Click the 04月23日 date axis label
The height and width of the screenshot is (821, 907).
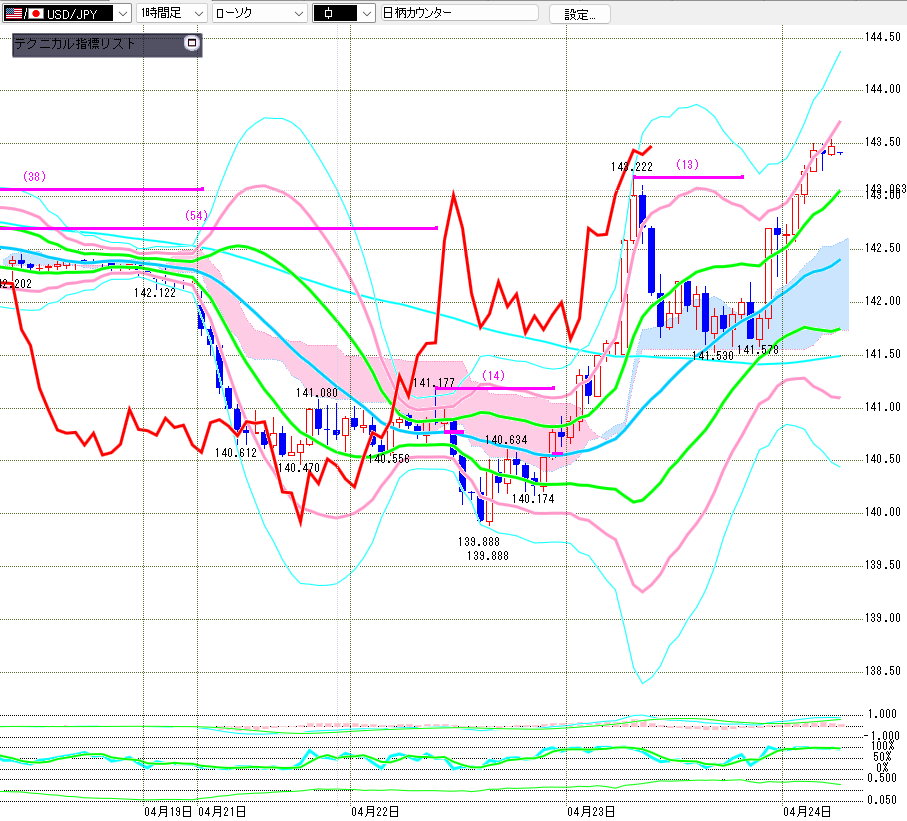pyautogui.click(x=591, y=812)
